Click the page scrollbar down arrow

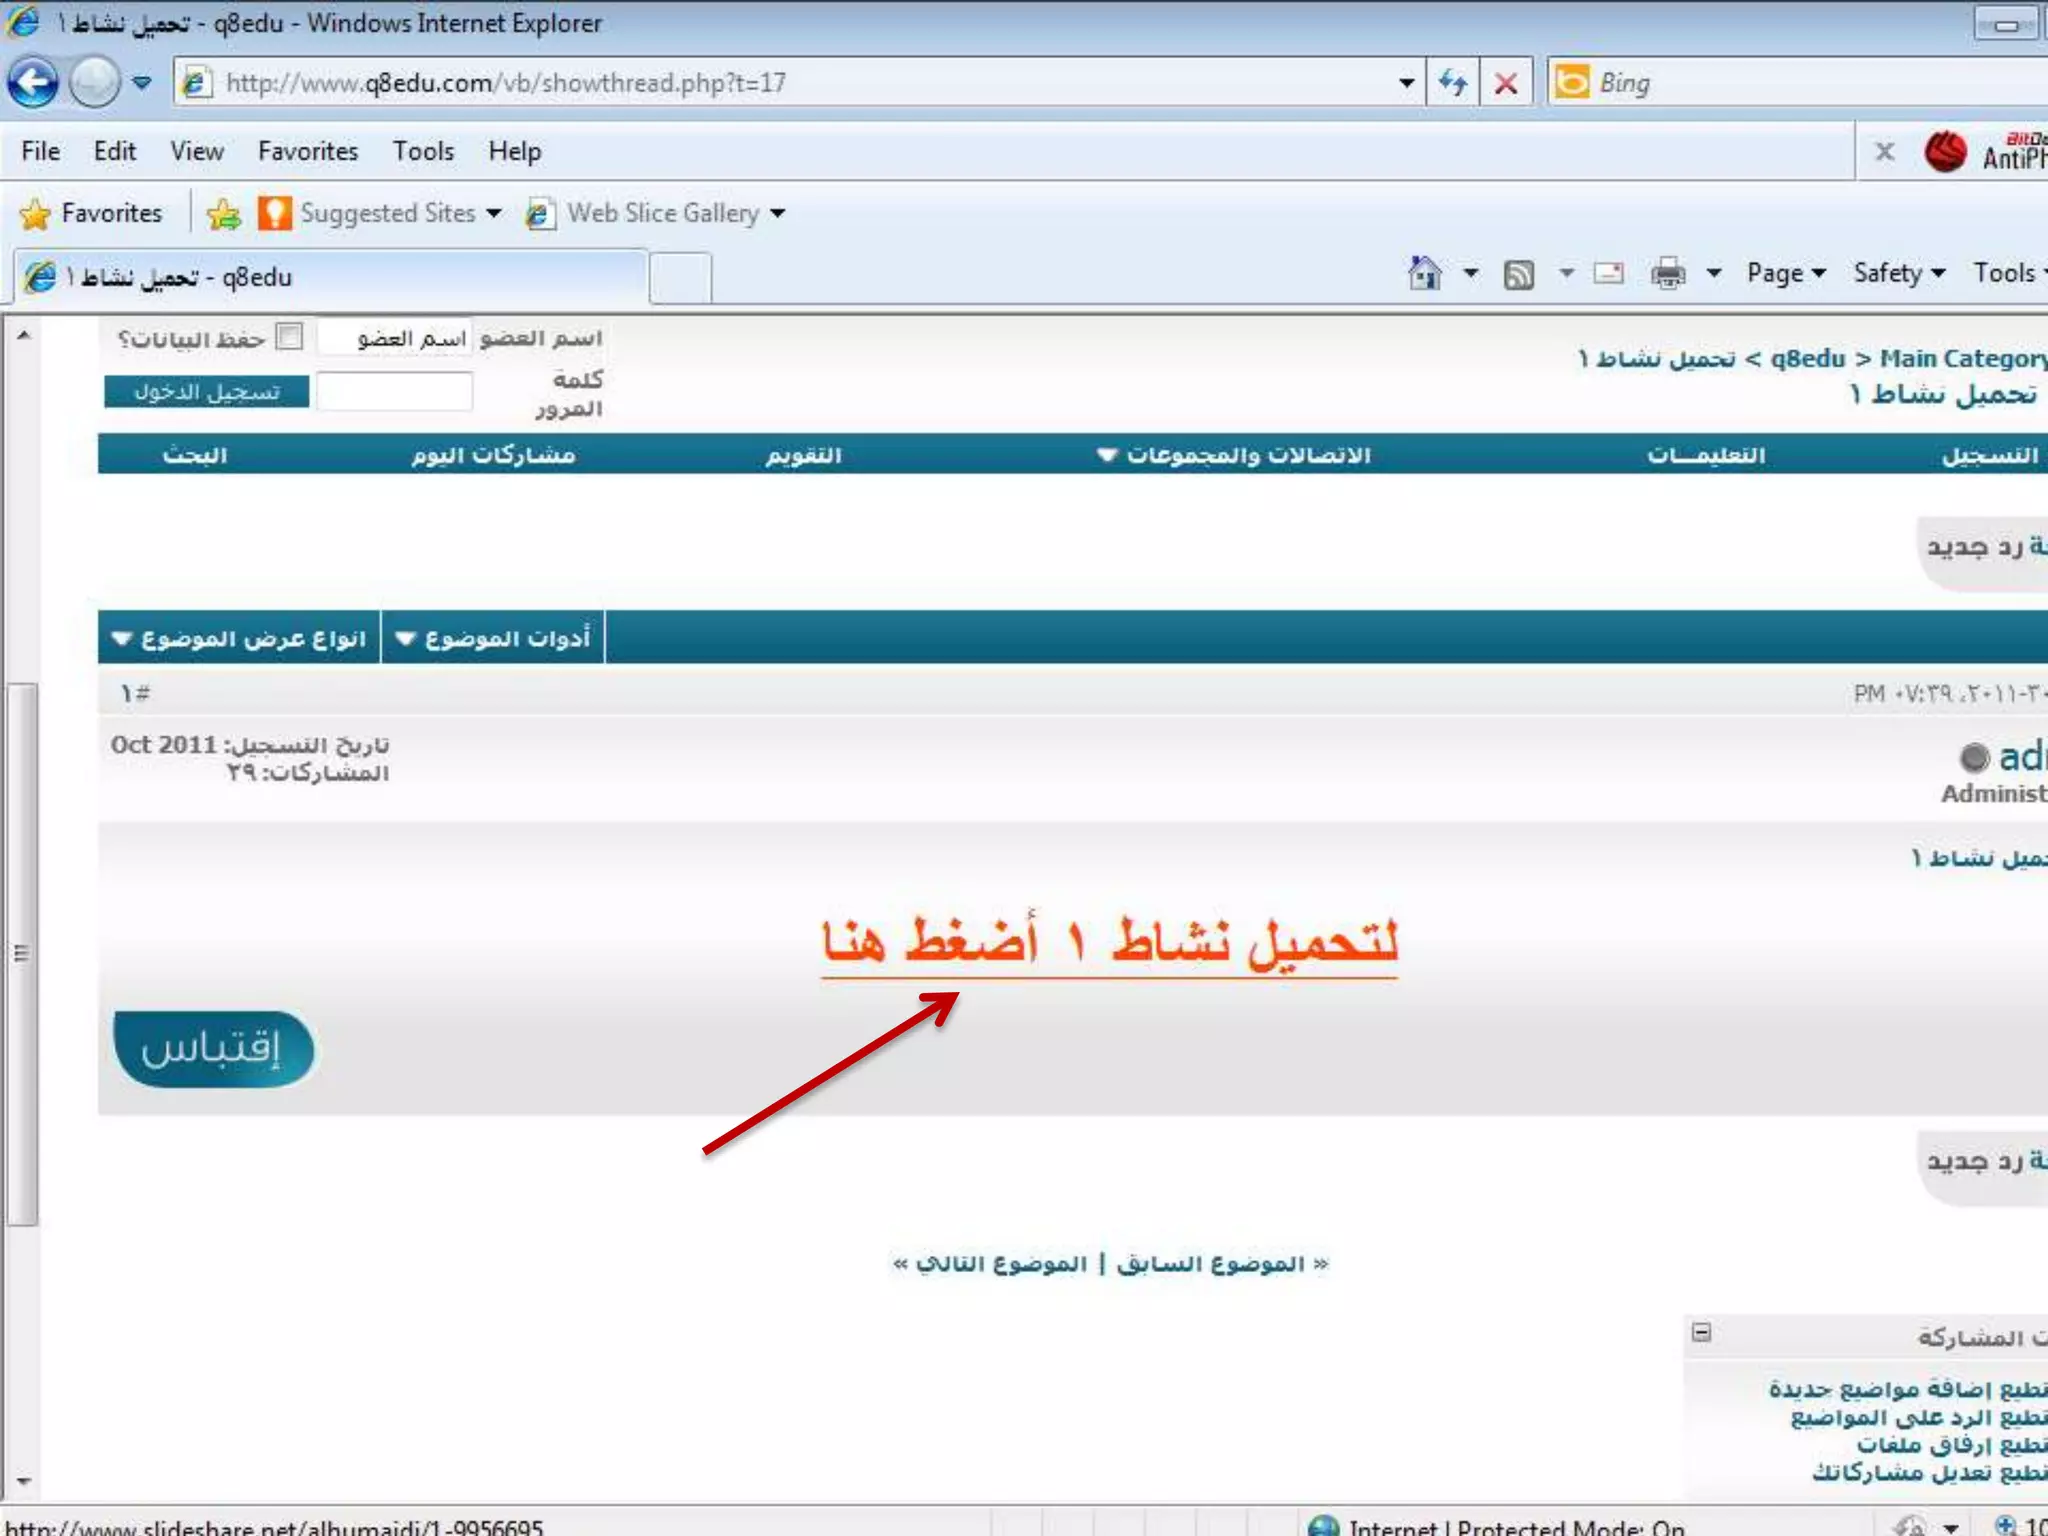tap(22, 1481)
